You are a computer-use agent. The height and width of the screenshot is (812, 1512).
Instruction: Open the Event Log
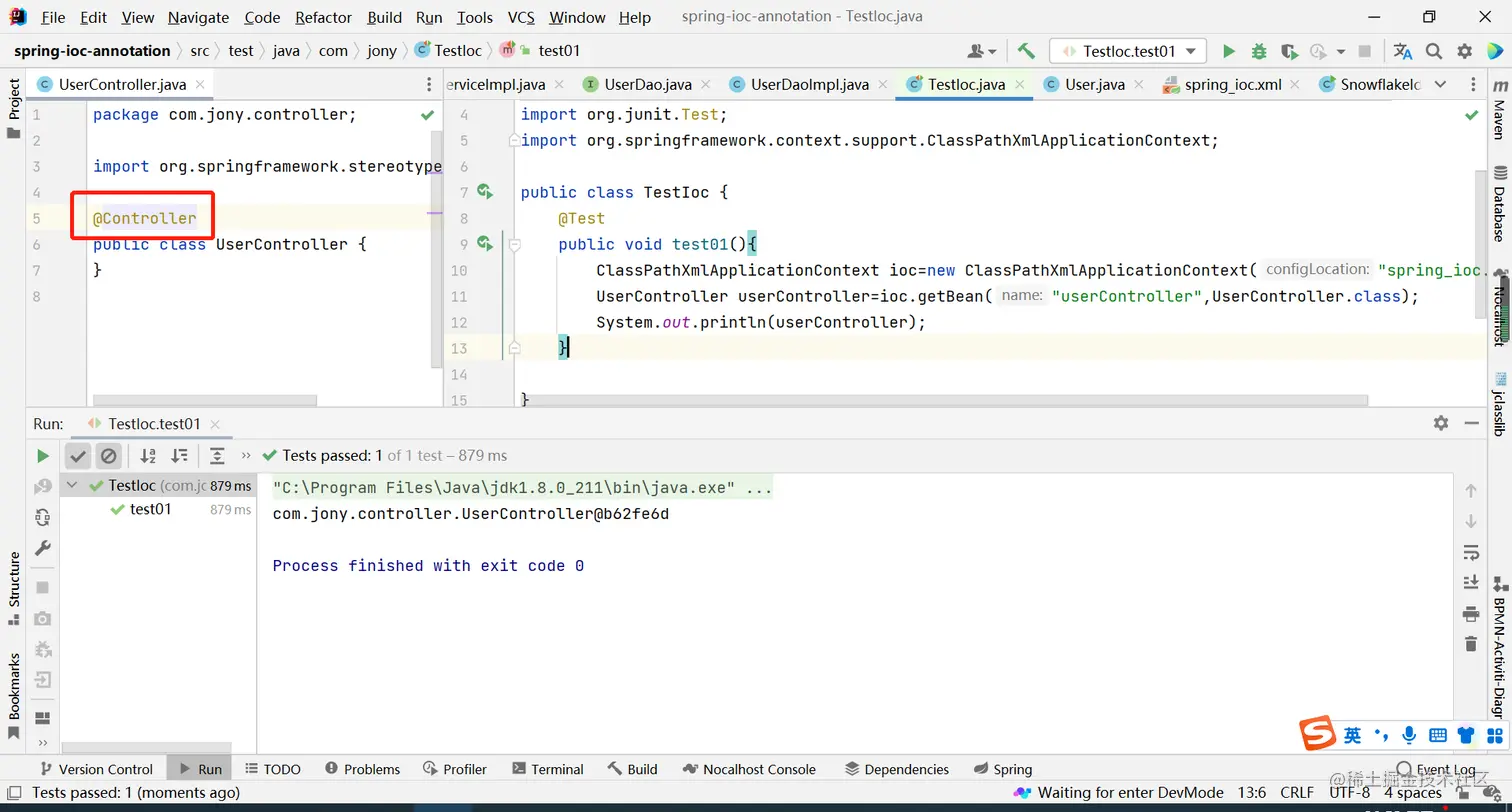[1435, 769]
